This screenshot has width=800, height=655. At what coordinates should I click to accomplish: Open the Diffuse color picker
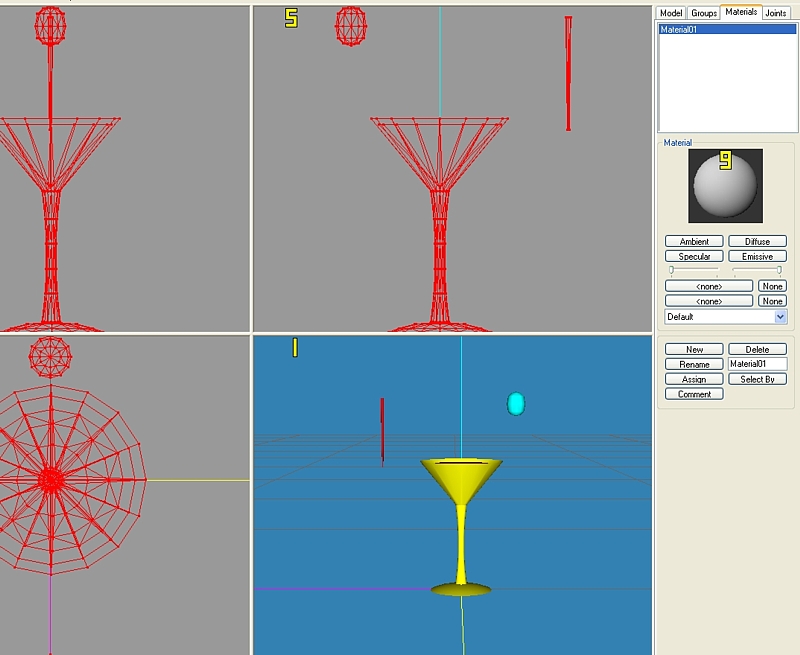pyautogui.click(x=757, y=242)
